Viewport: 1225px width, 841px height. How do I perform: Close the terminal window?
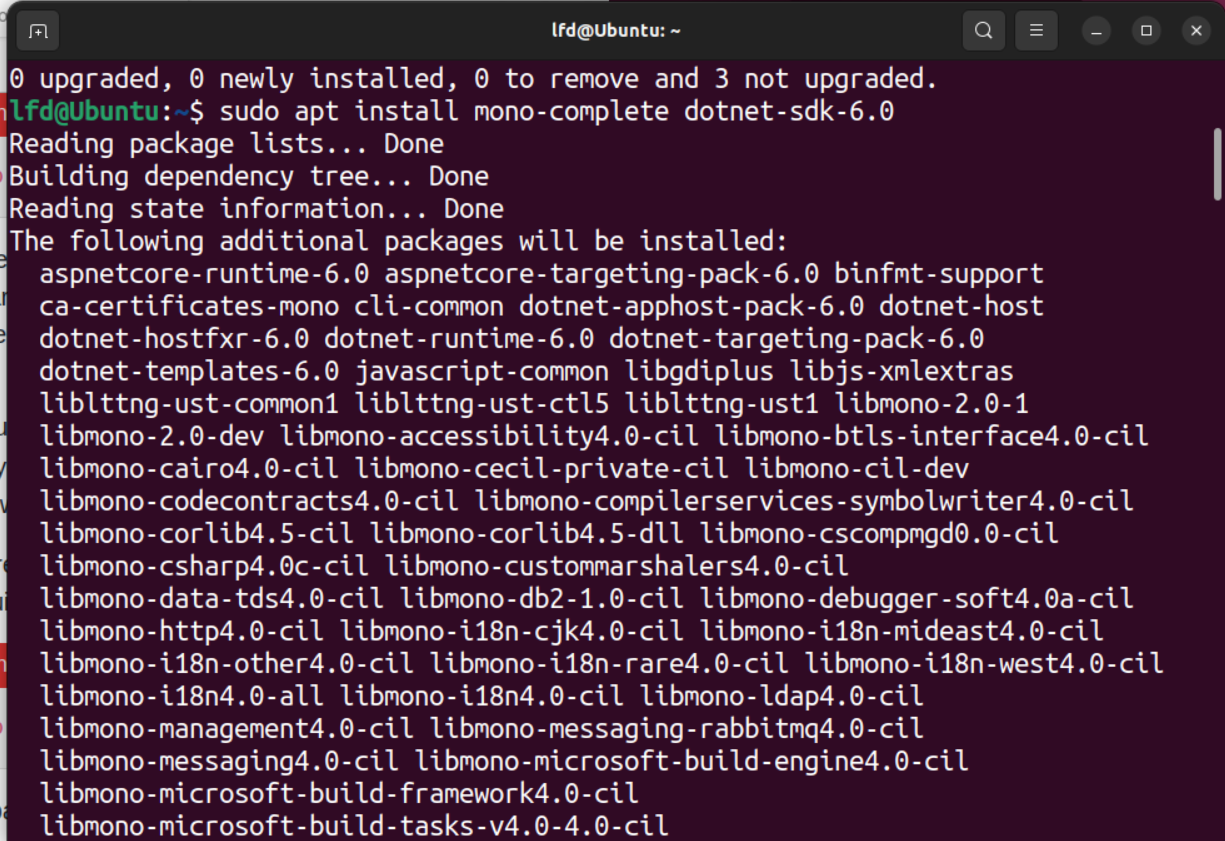(1196, 31)
